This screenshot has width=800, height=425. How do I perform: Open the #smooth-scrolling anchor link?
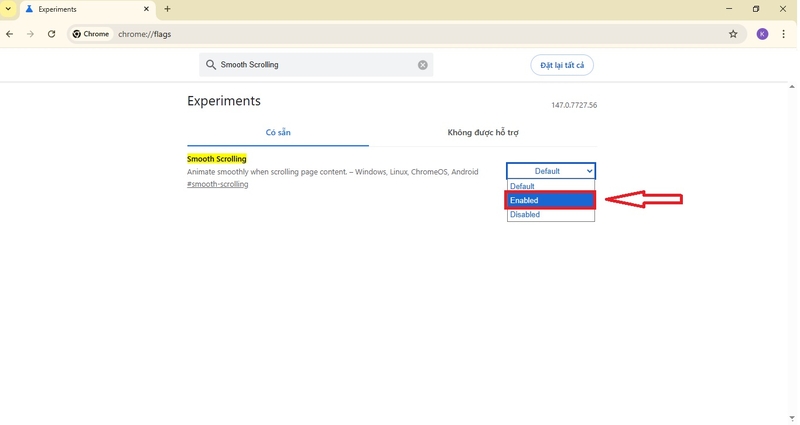[x=217, y=184]
